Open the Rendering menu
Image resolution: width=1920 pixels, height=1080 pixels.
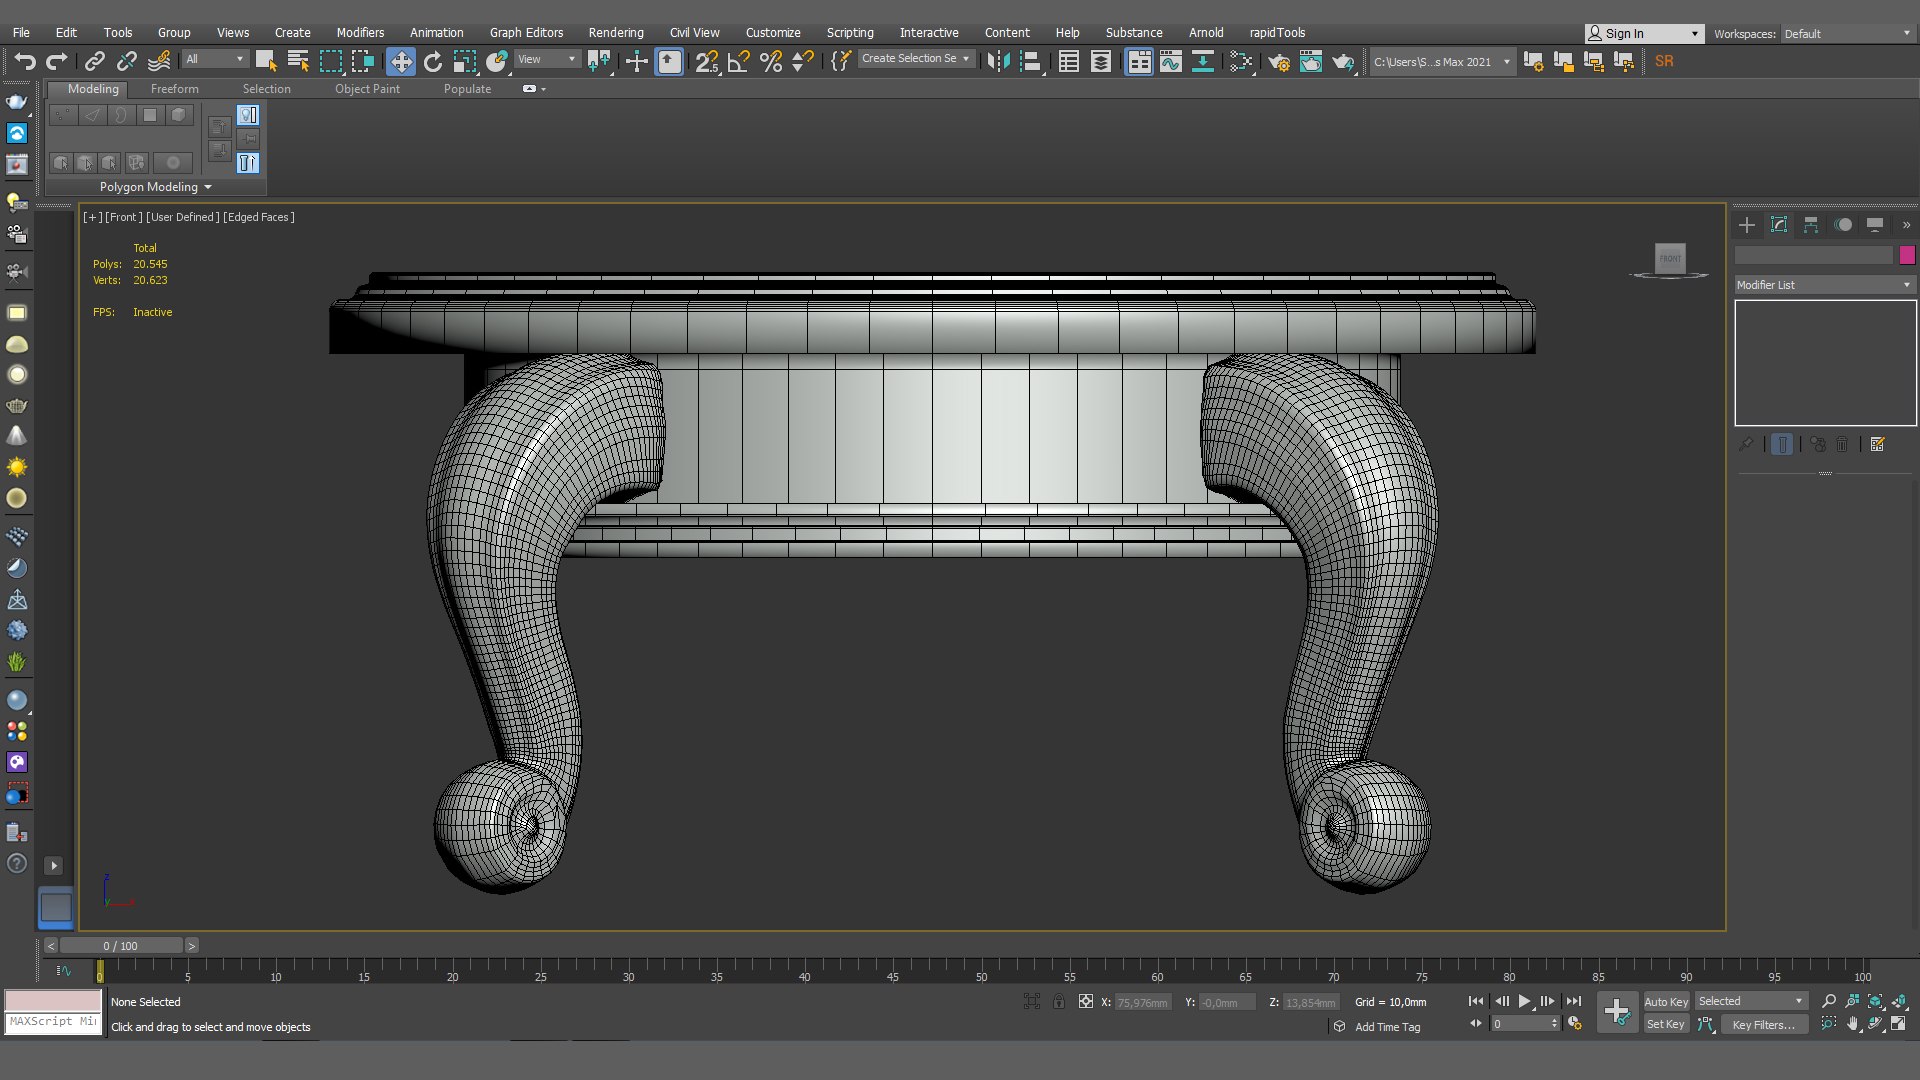(615, 33)
